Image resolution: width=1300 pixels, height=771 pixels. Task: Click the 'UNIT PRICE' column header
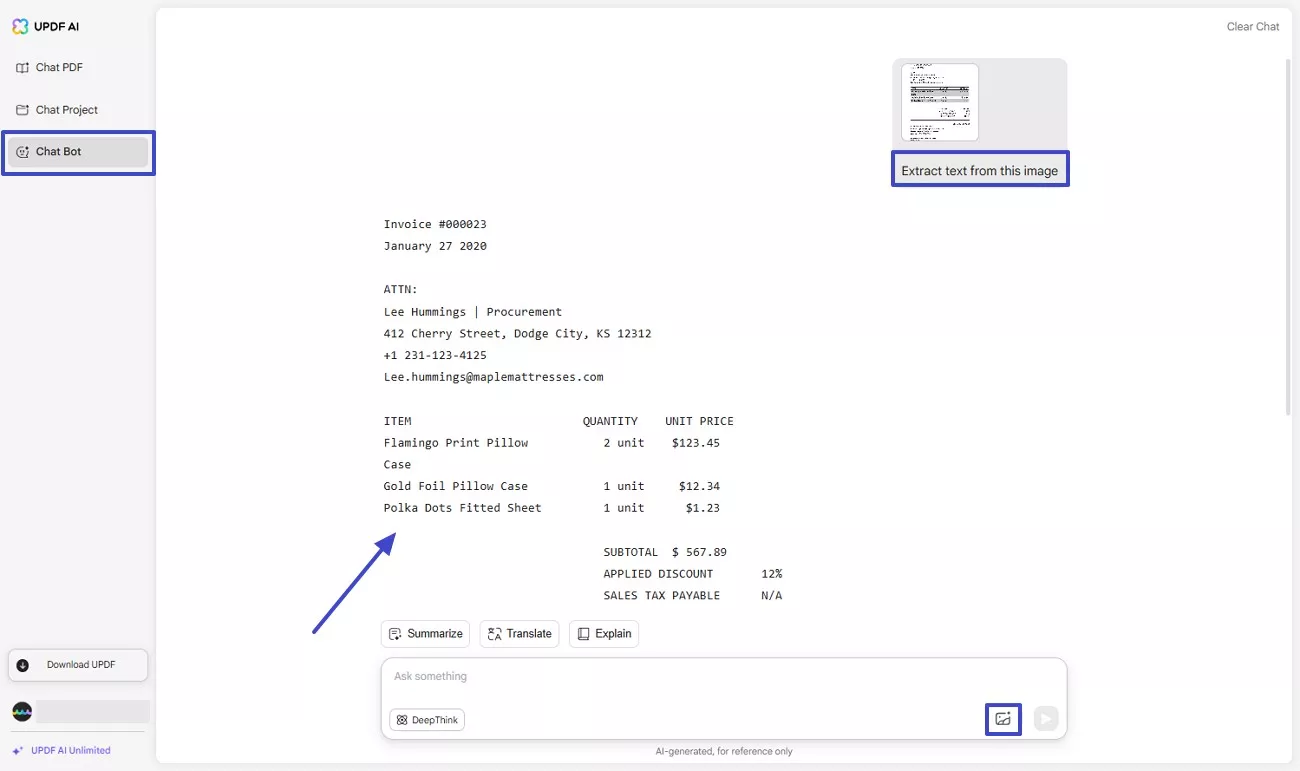[x=699, y=421]
